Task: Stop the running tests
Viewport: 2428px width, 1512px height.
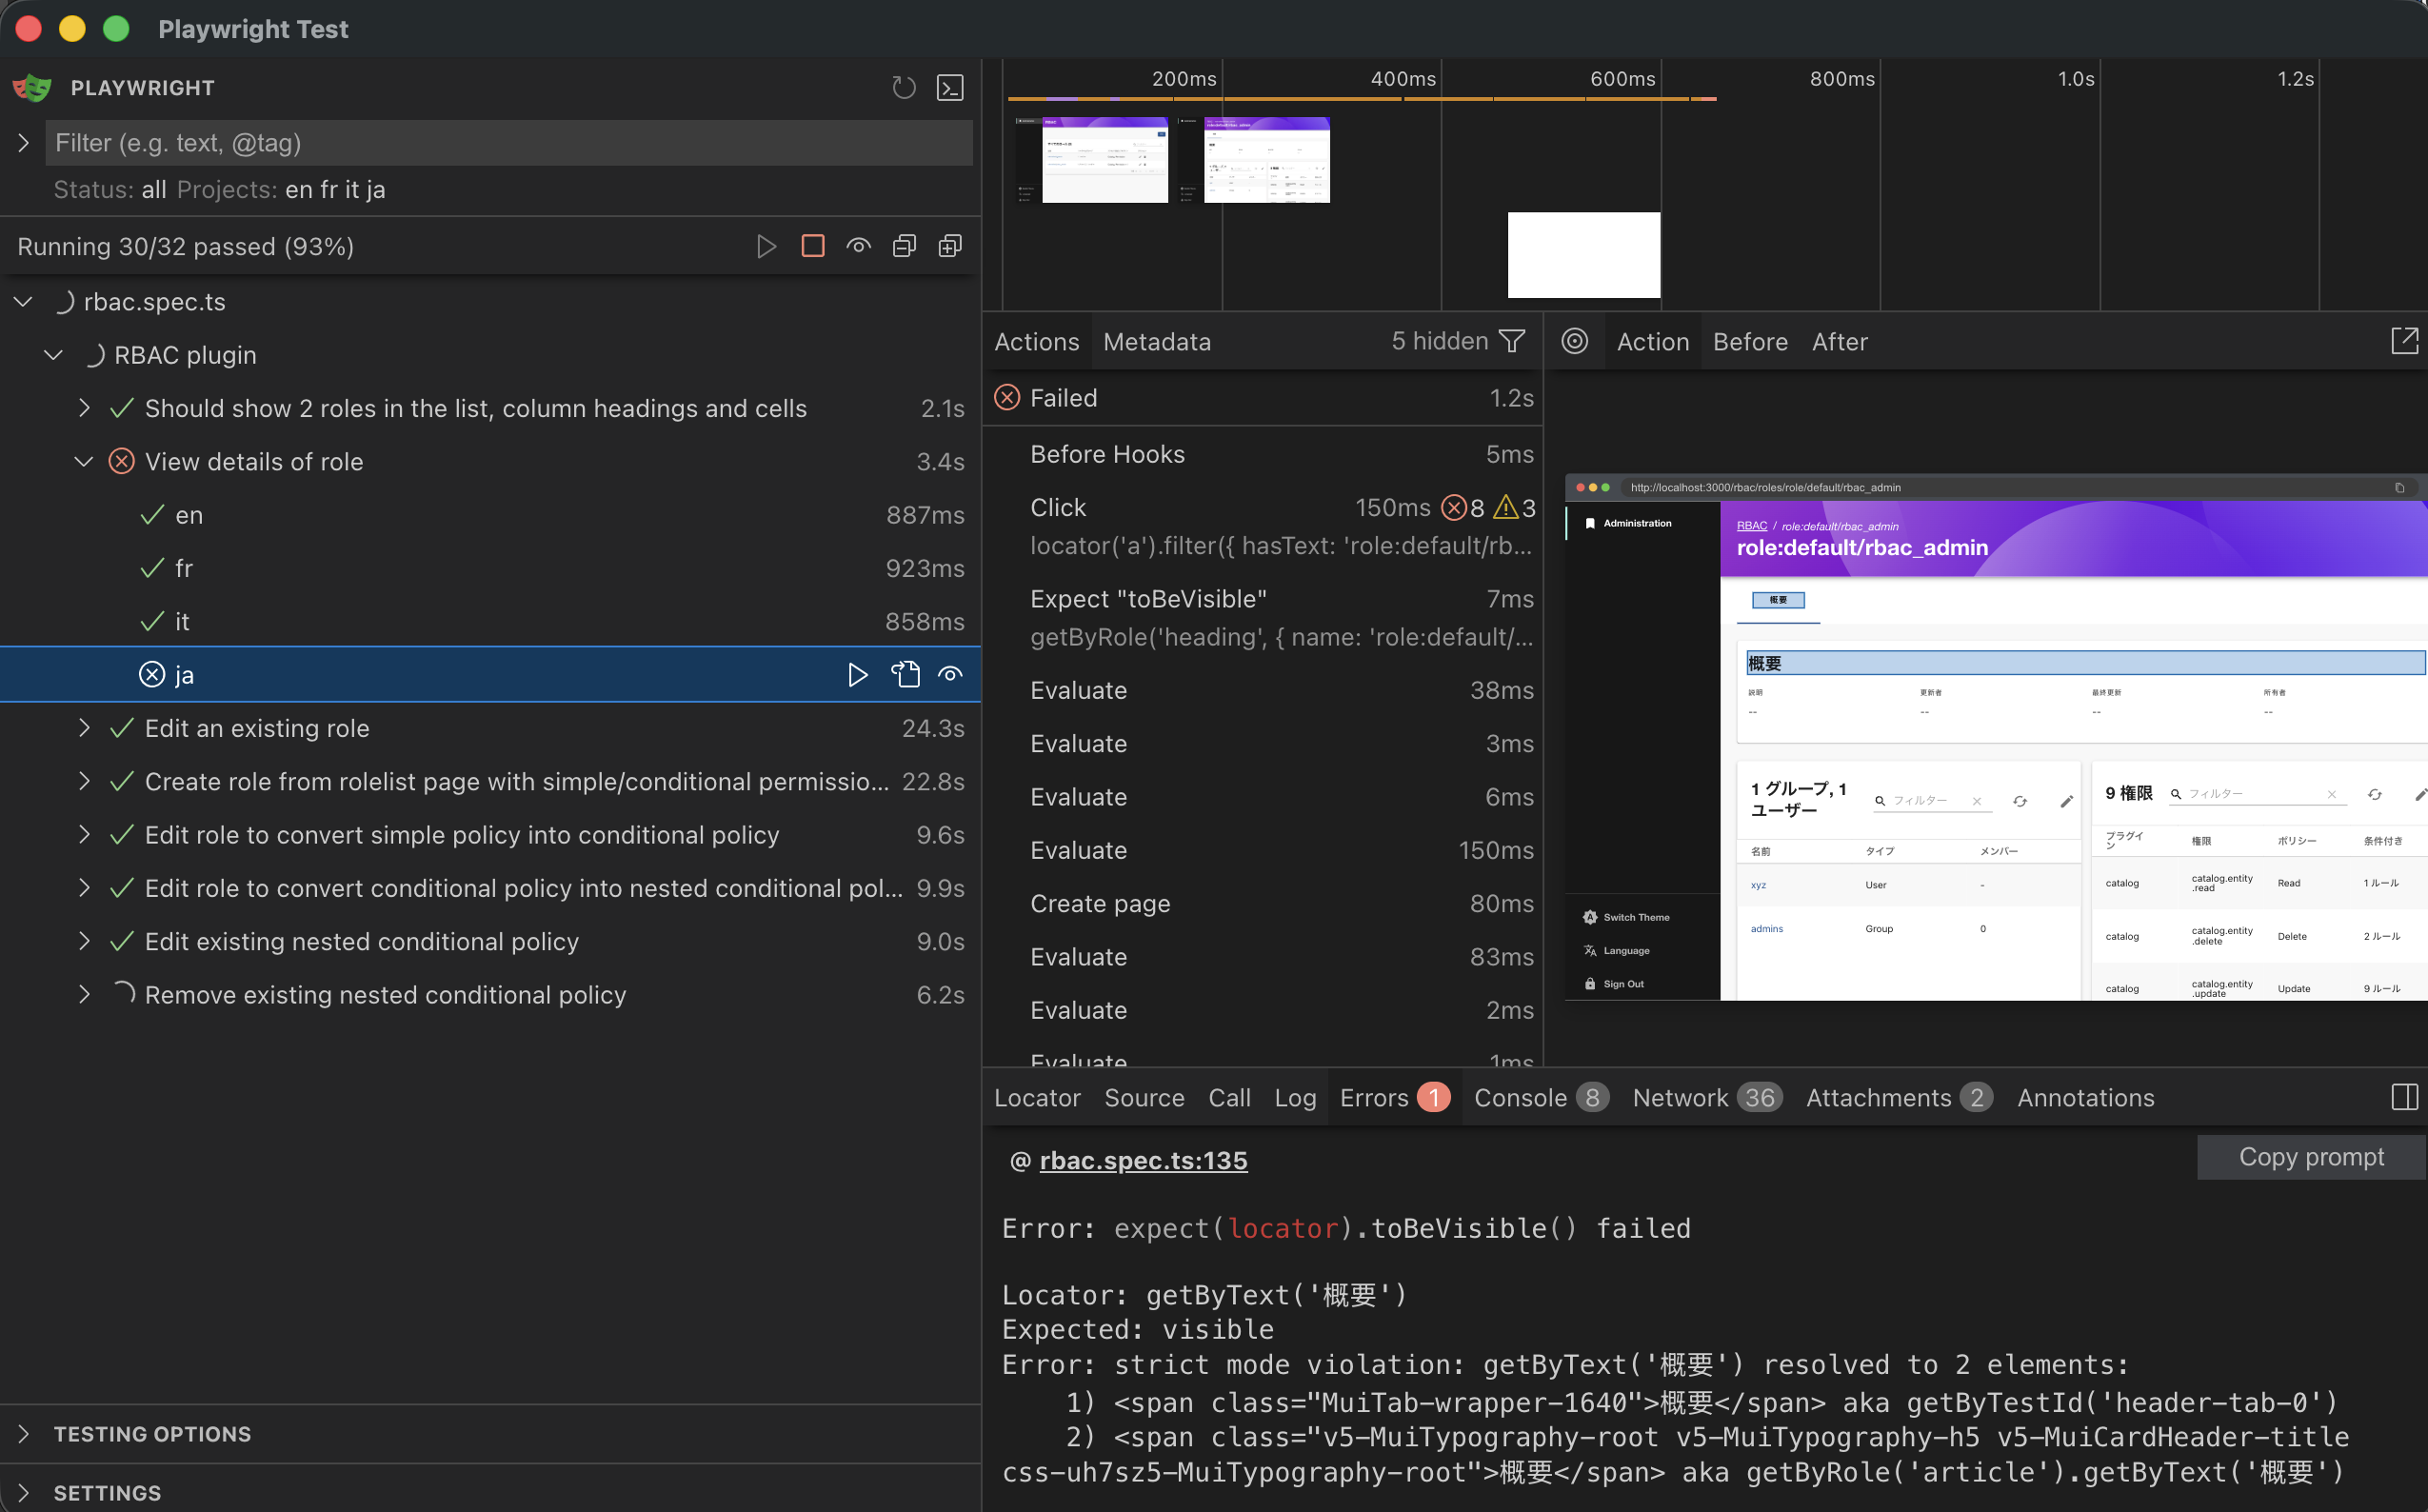Action: coord(813,246)
